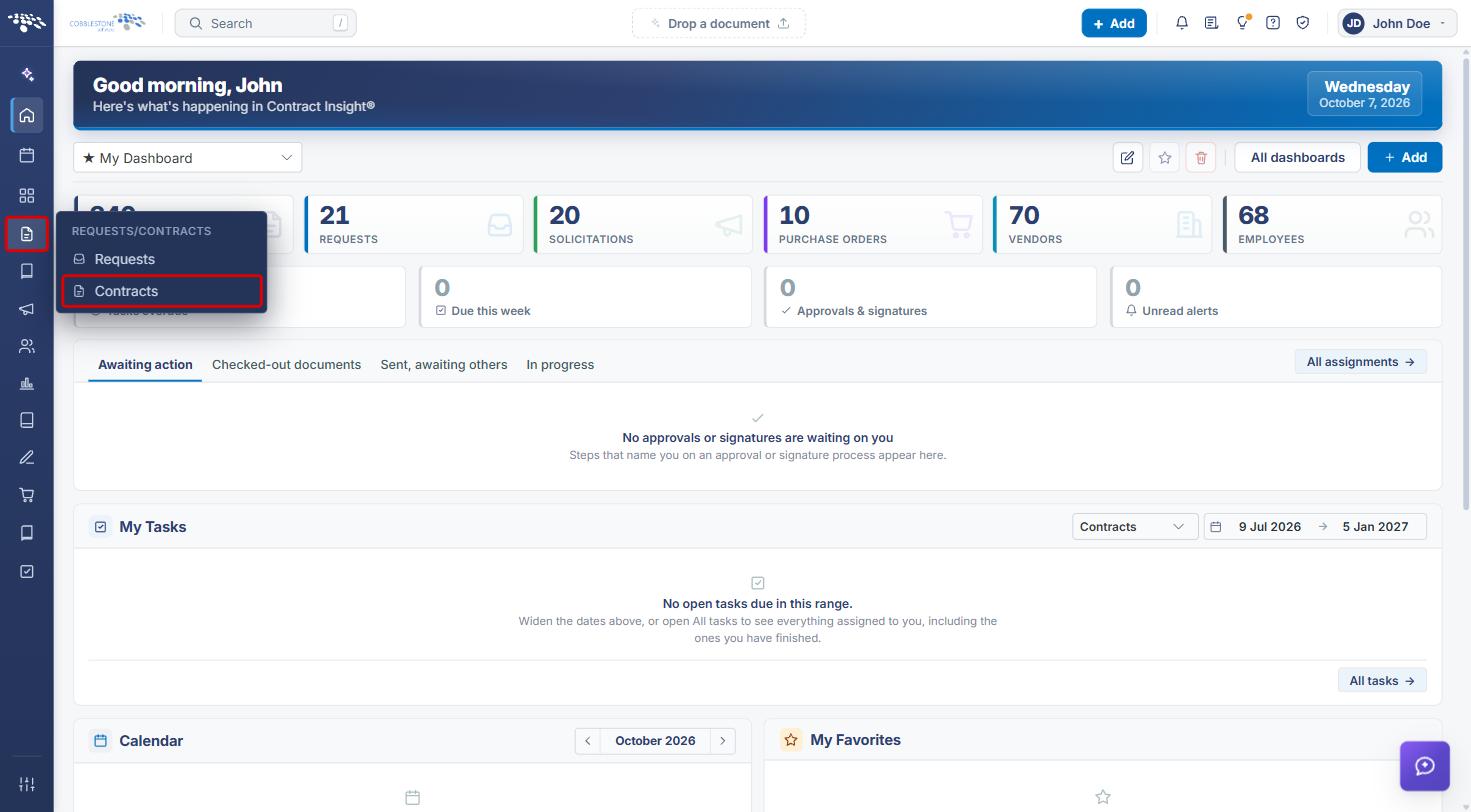Switch to the In progress tab

(560, 365)
